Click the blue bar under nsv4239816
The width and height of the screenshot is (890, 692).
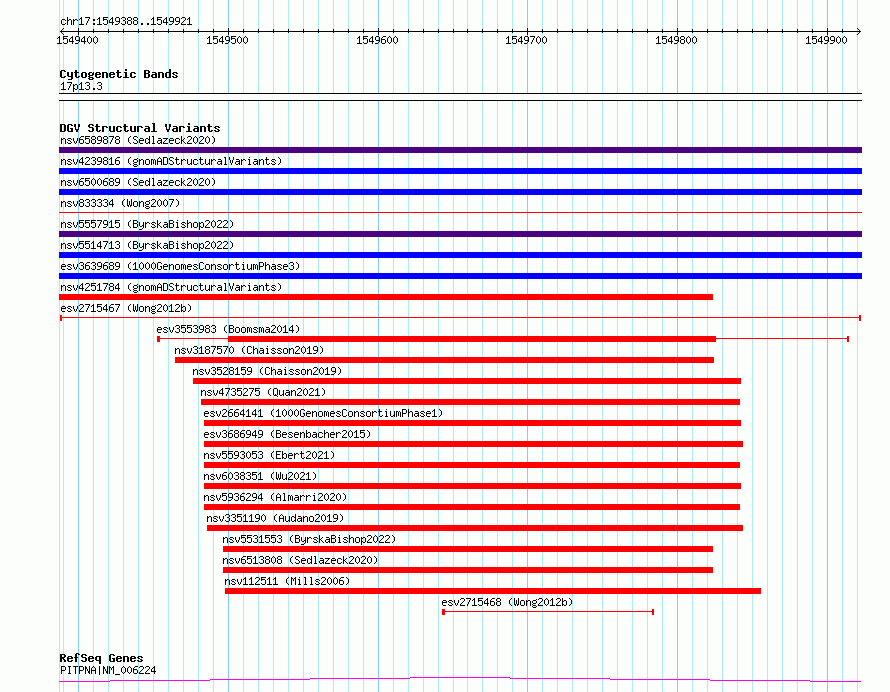click(460, 171)
